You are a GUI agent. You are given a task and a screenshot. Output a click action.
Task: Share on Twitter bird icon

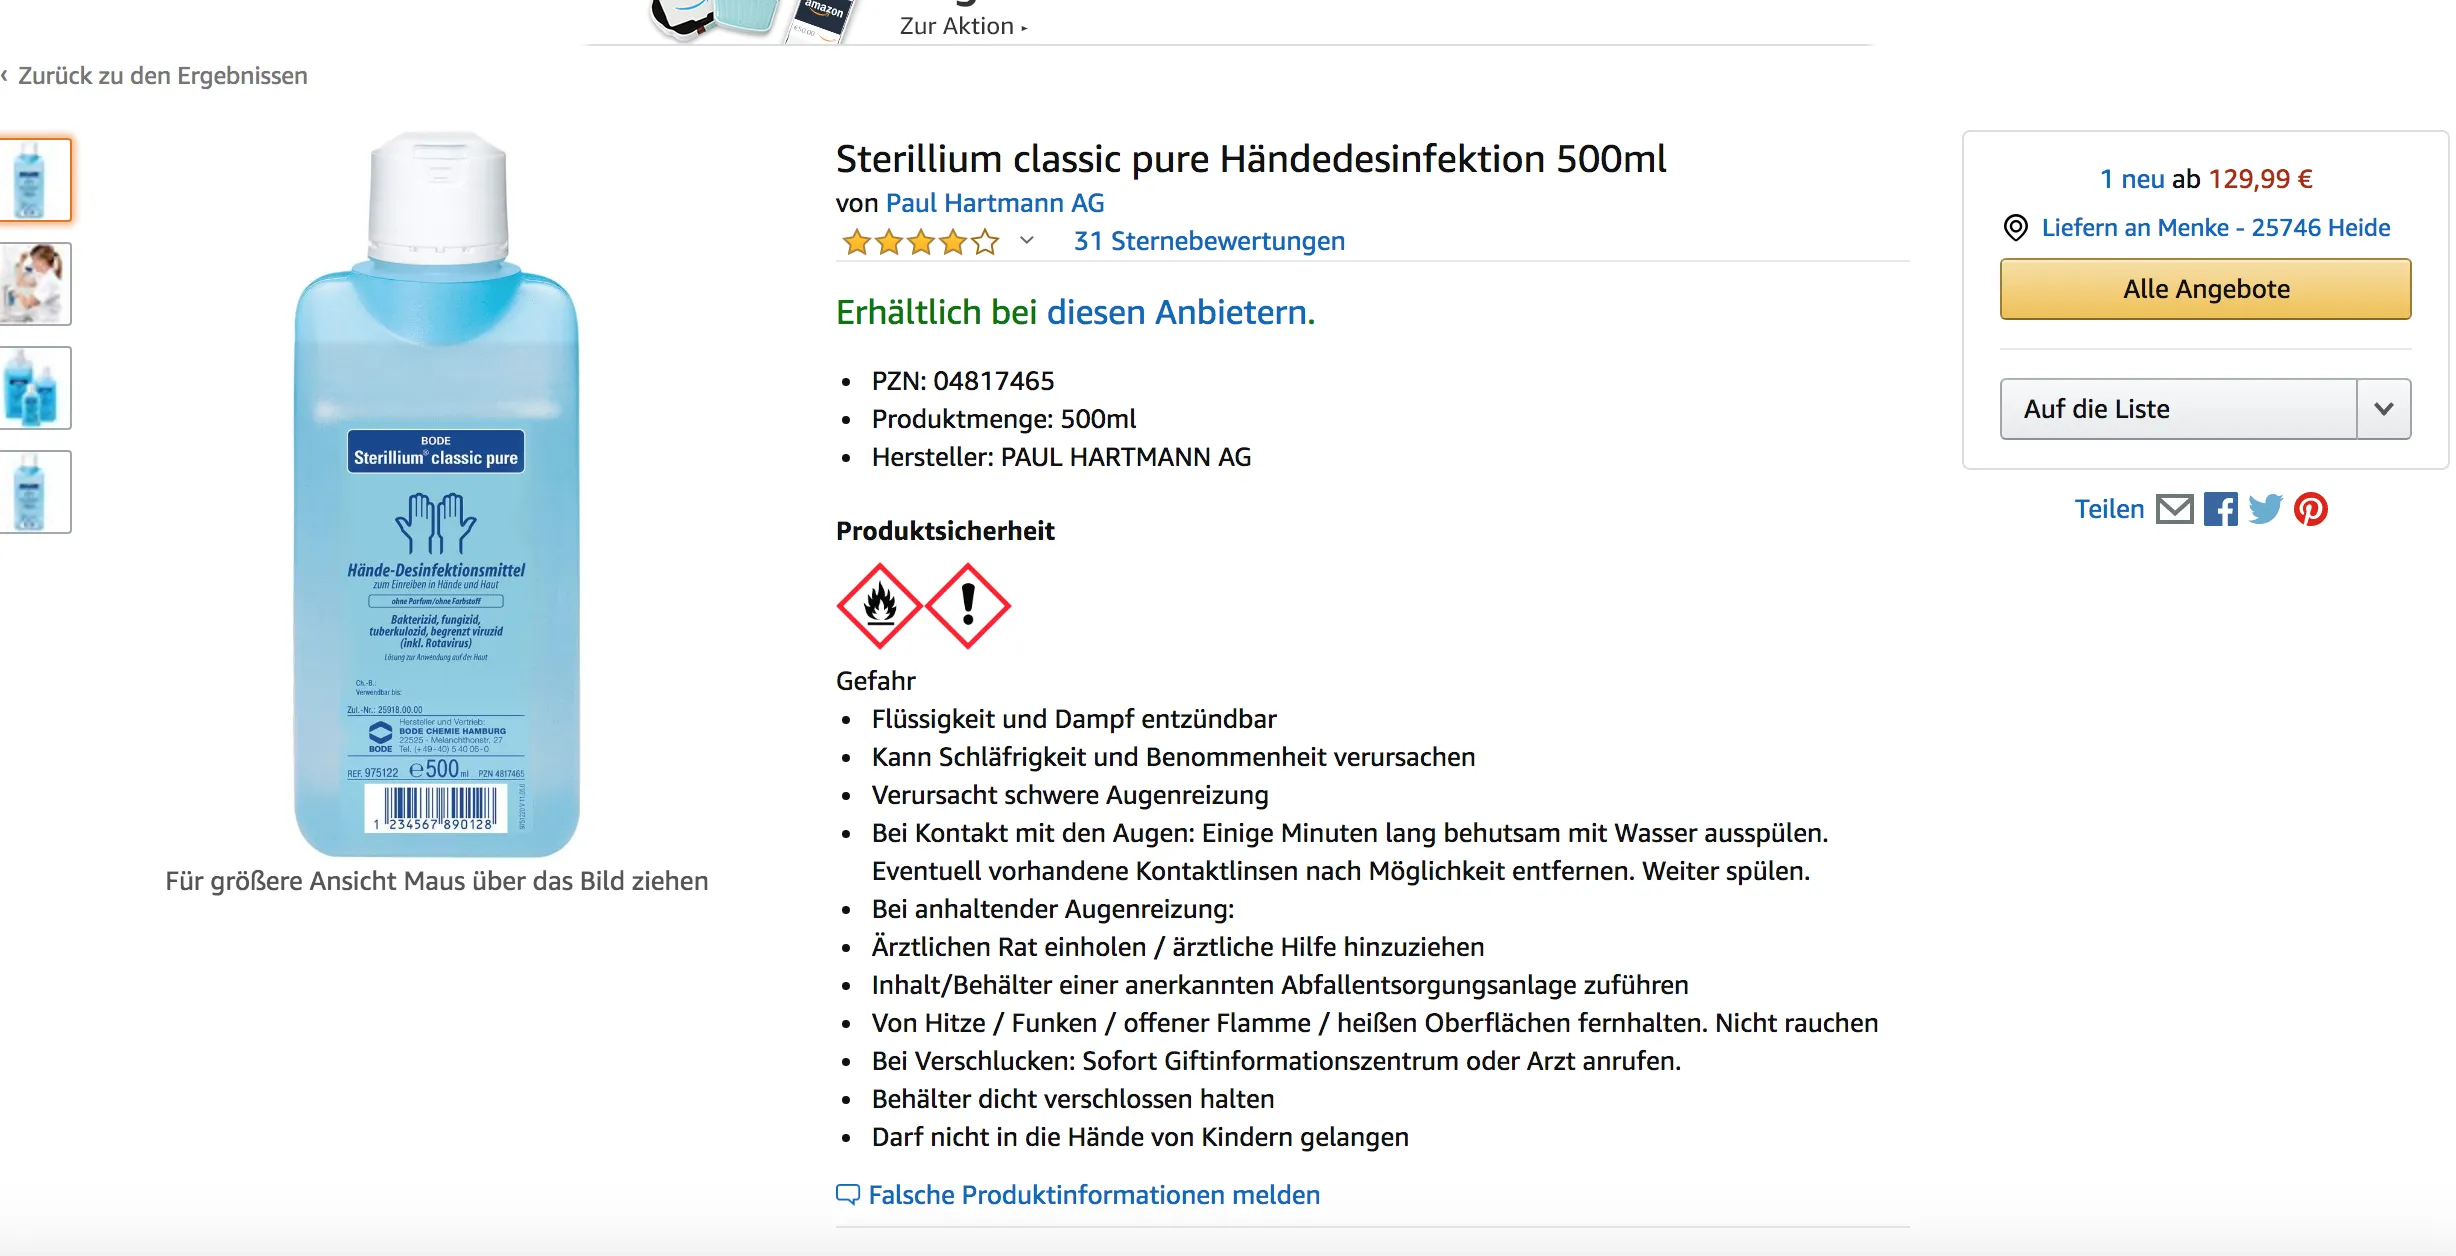[x=2265, y=509]
